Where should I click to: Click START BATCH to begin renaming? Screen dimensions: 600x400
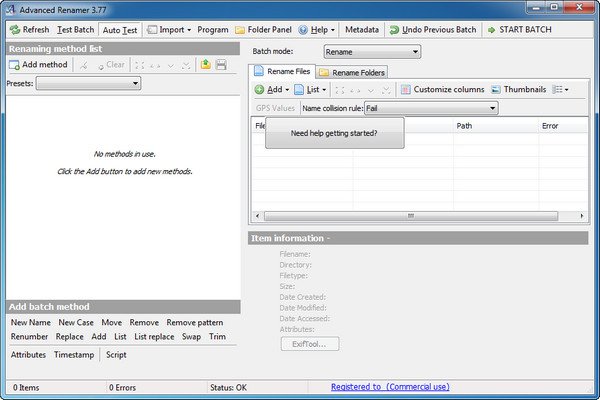[x=520, y=30]
